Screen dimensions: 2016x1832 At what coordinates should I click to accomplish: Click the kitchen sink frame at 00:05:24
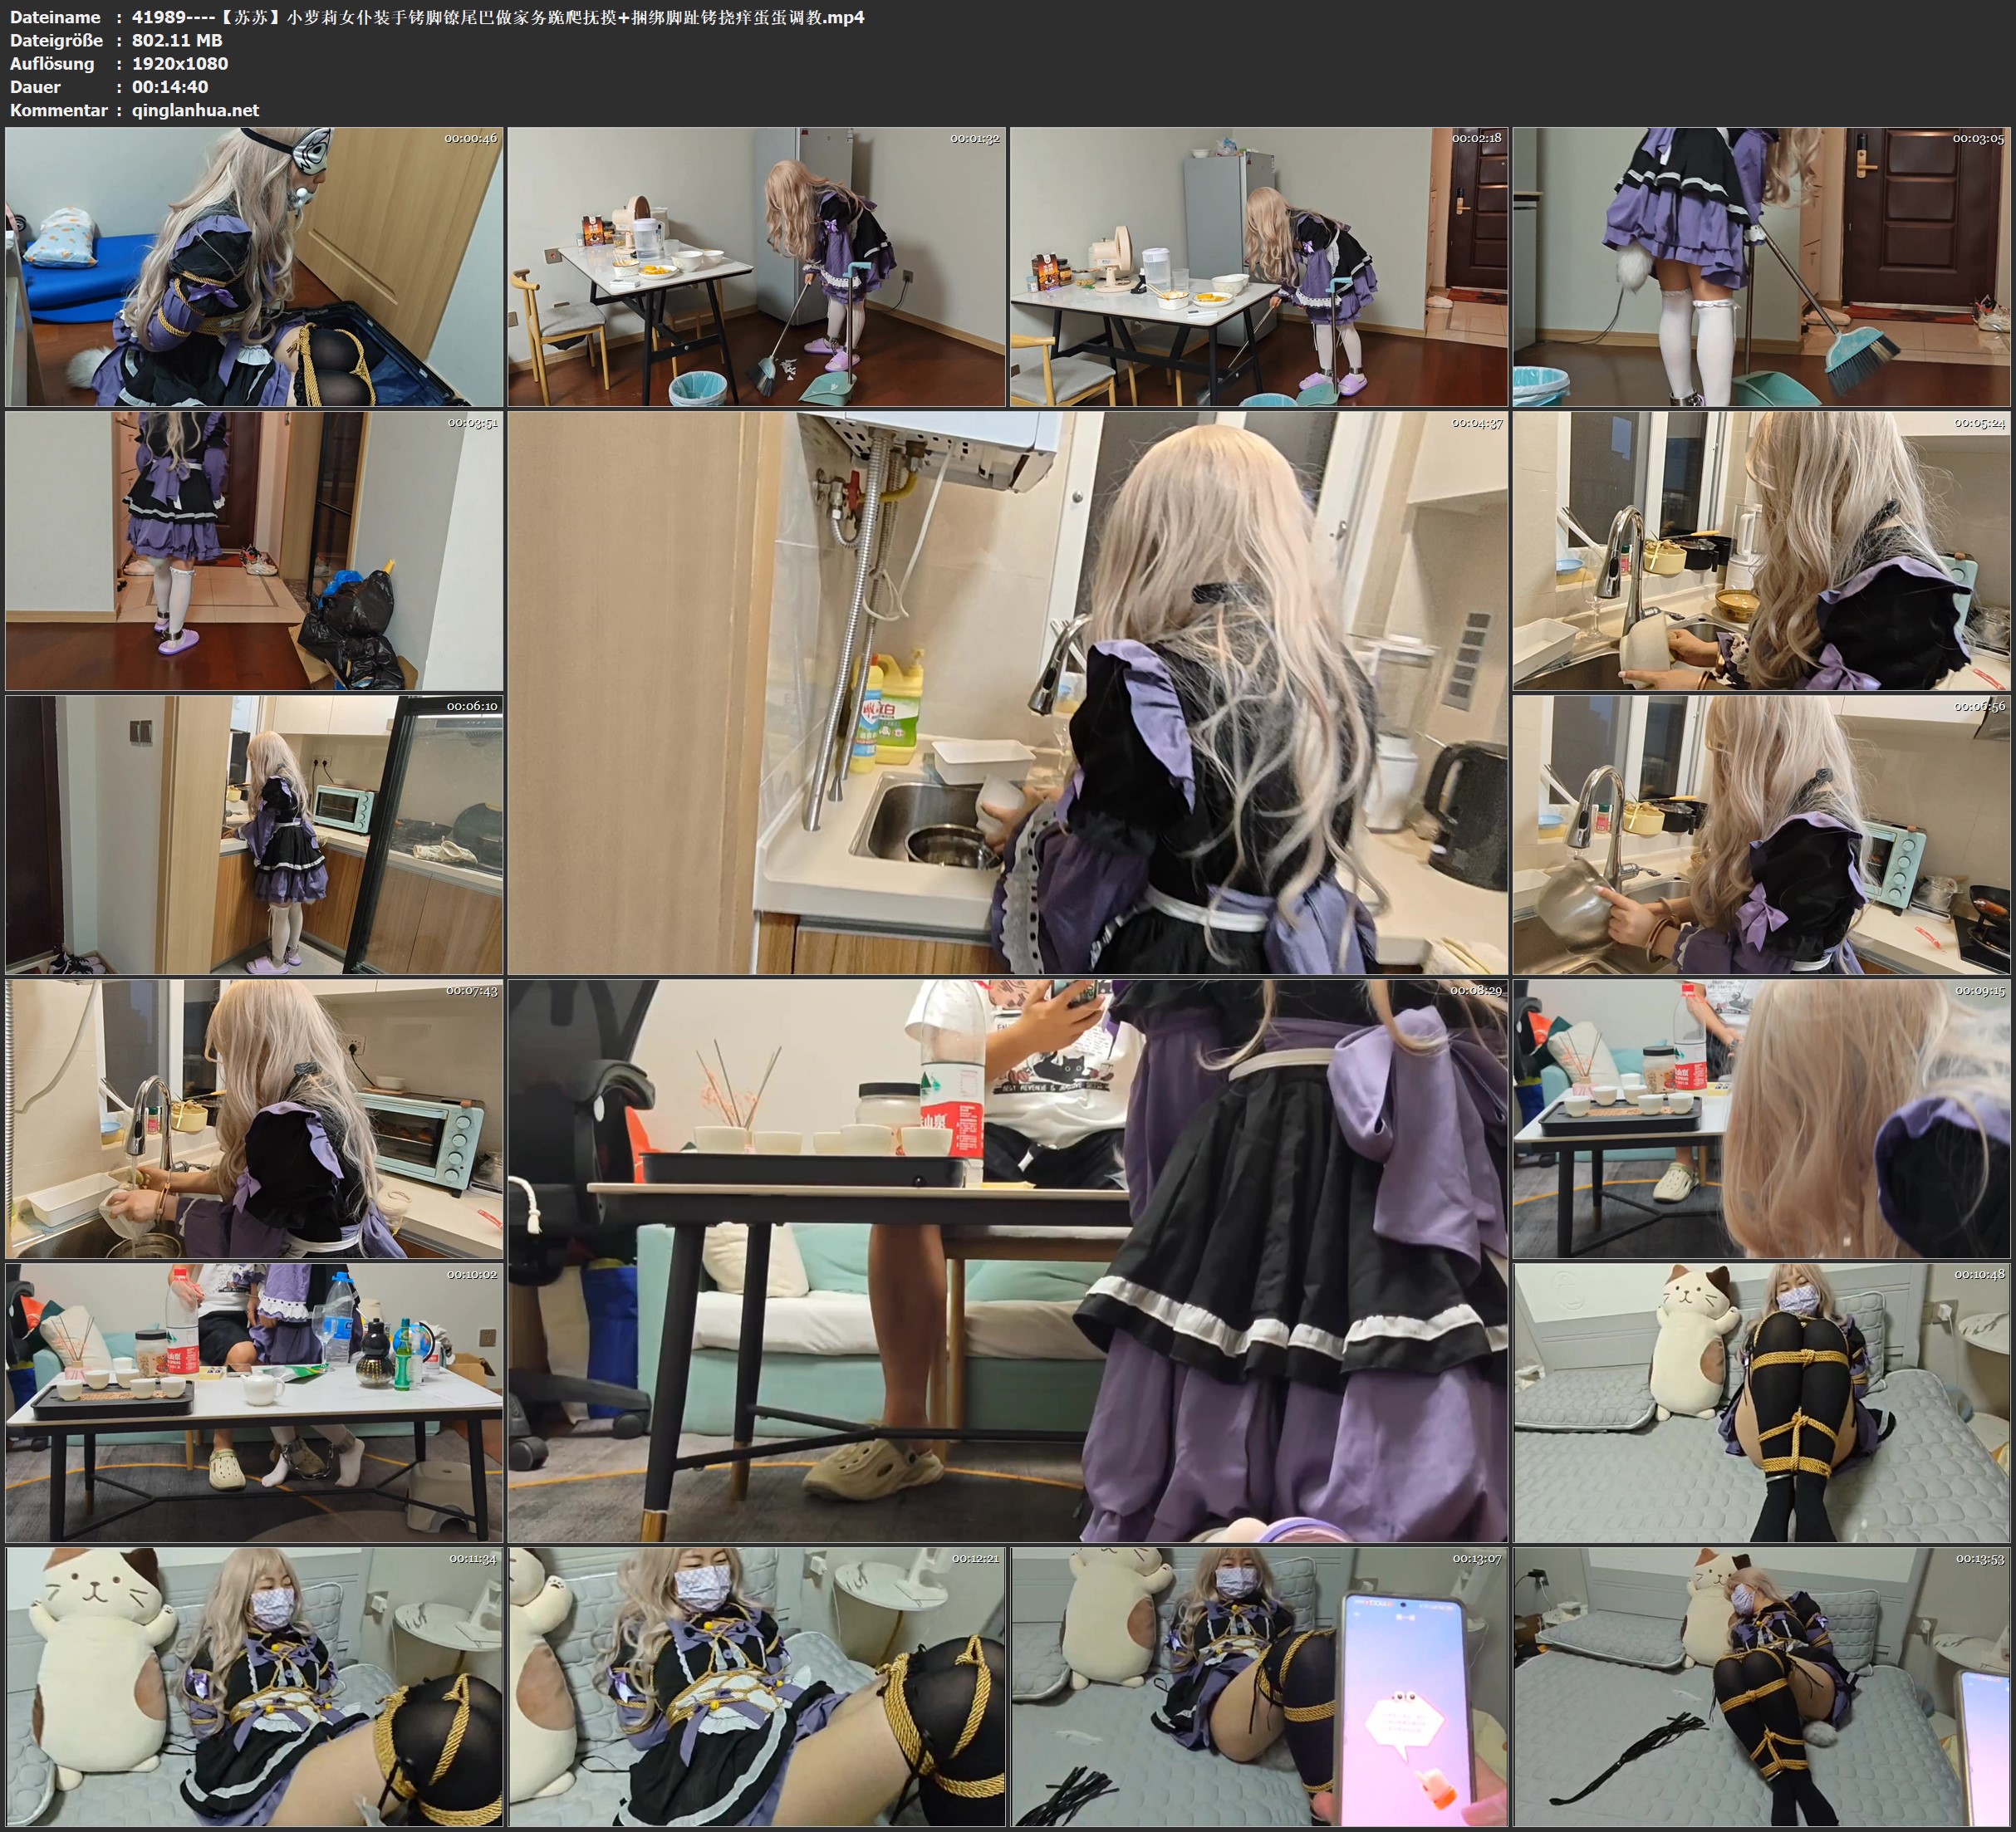click(x=1762, y=551)
